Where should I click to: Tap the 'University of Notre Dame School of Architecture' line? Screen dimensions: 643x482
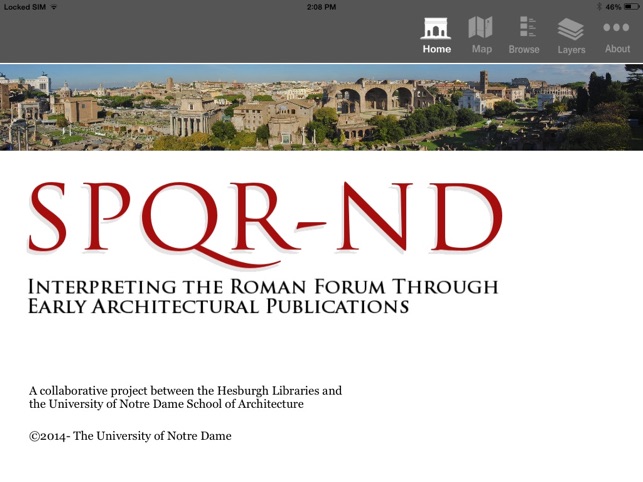click(x=166, y=404)
